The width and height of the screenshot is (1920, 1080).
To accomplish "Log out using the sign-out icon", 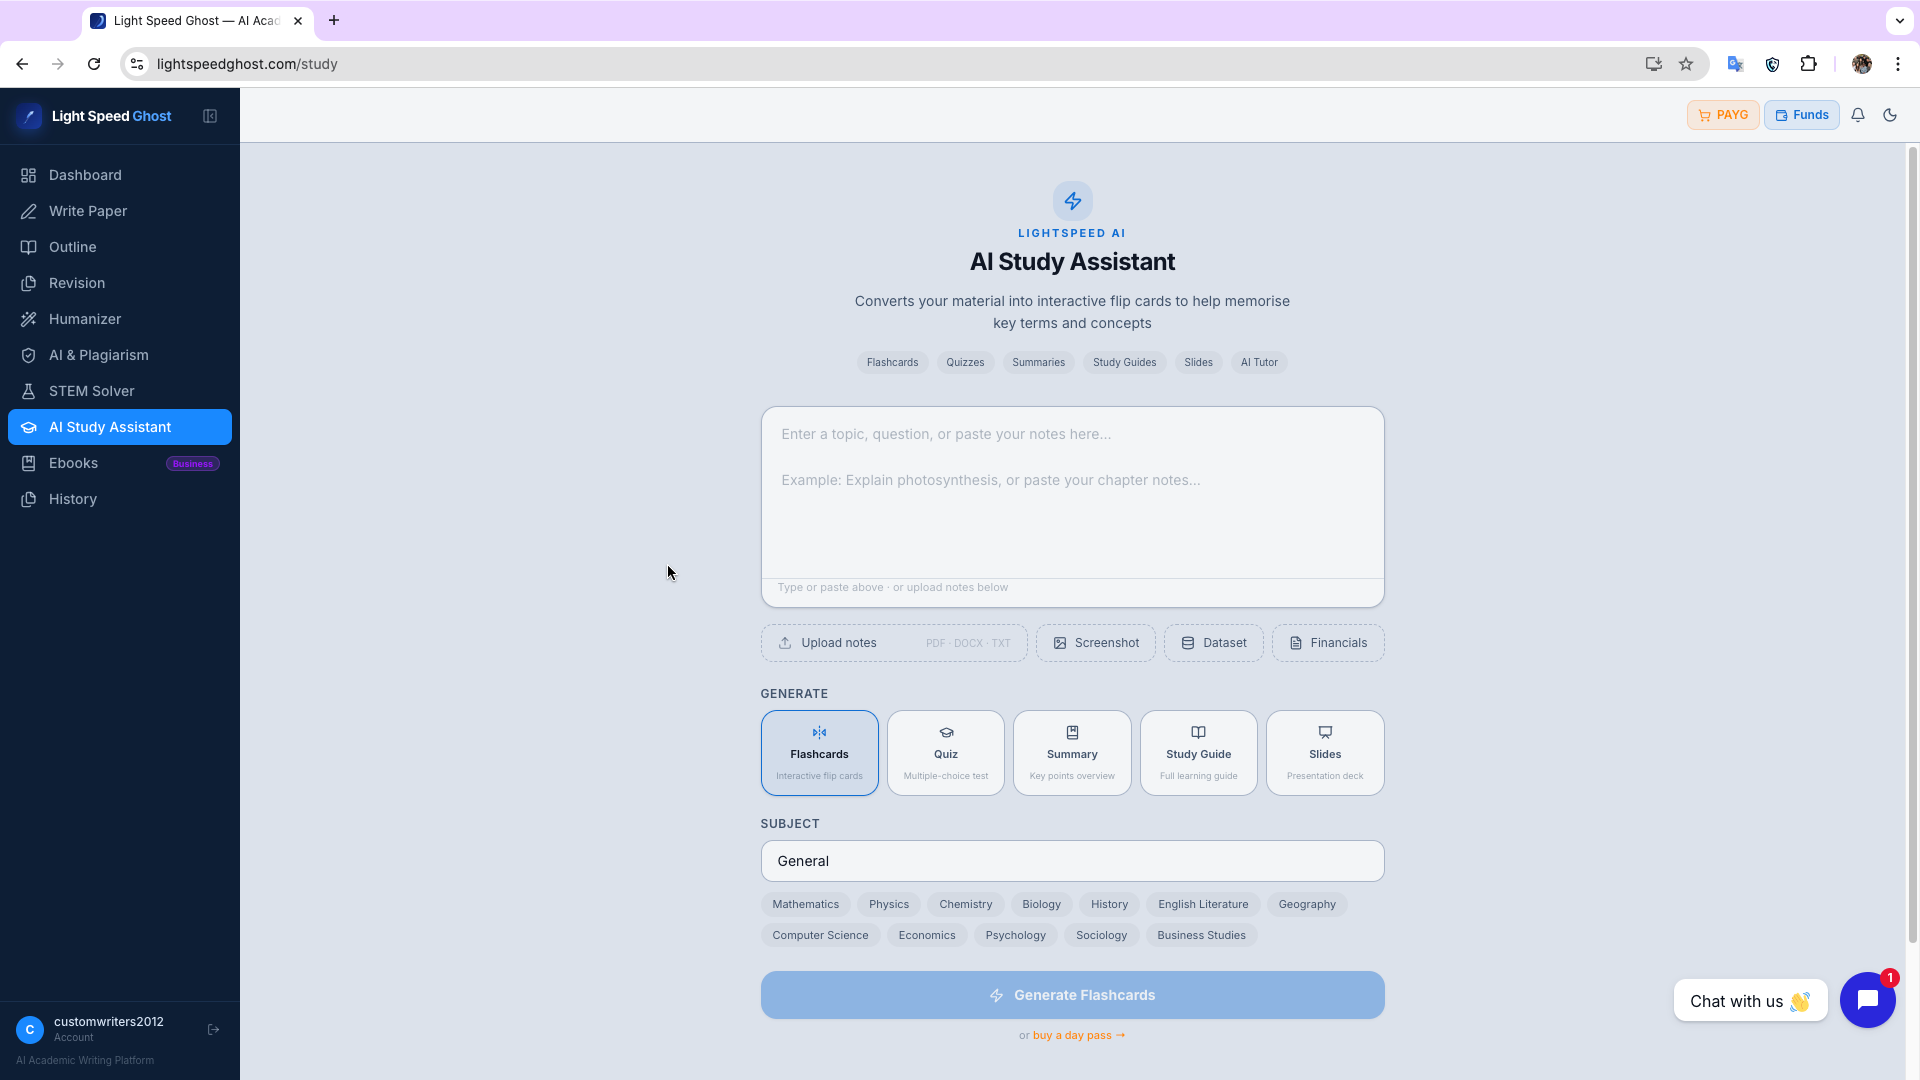I will (x=213, y=1029).
